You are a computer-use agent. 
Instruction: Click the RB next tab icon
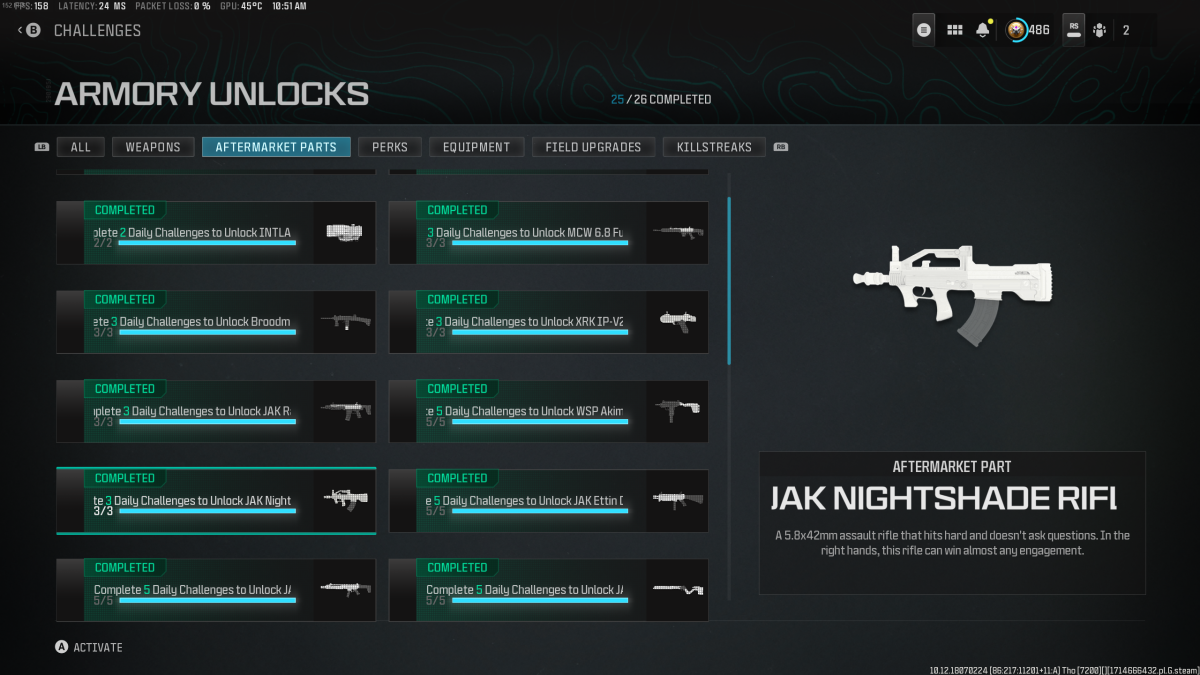(781, 147)
